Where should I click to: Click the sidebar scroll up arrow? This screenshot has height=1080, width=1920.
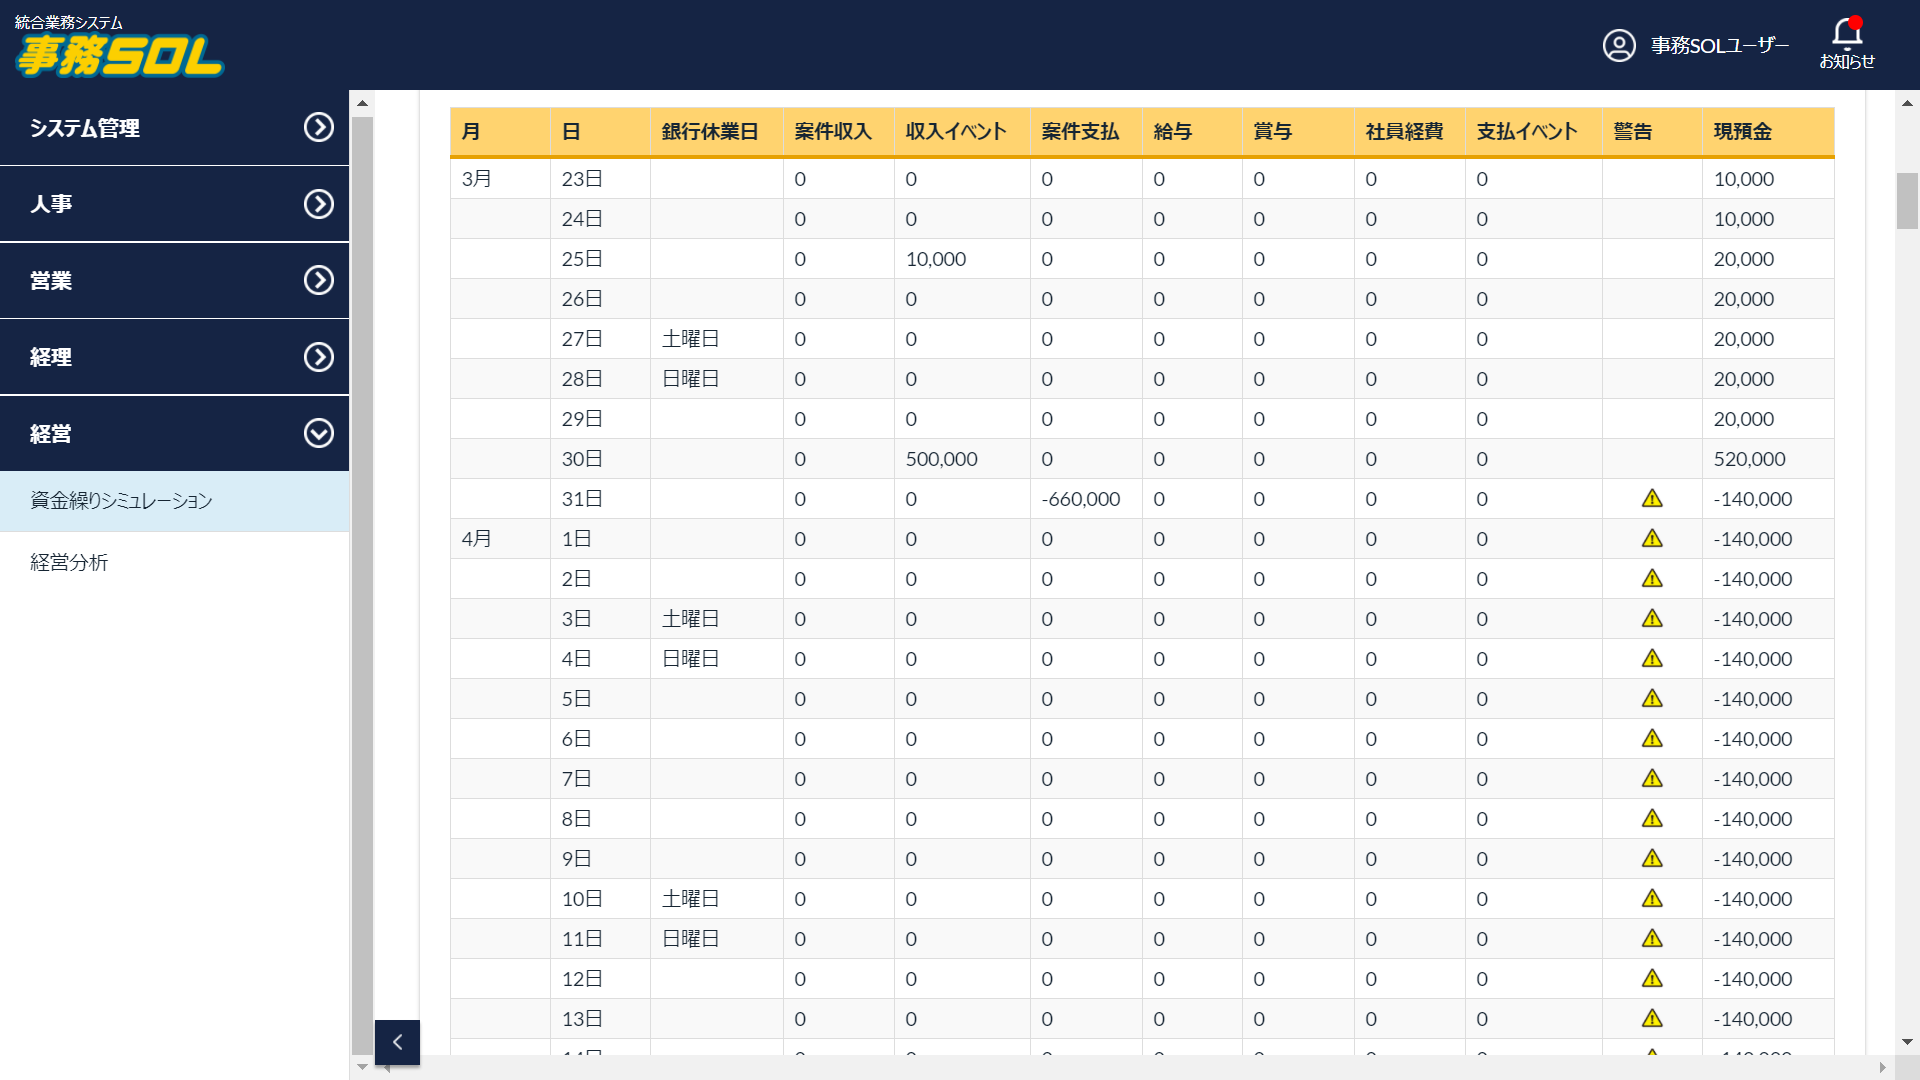click(362, 103)
